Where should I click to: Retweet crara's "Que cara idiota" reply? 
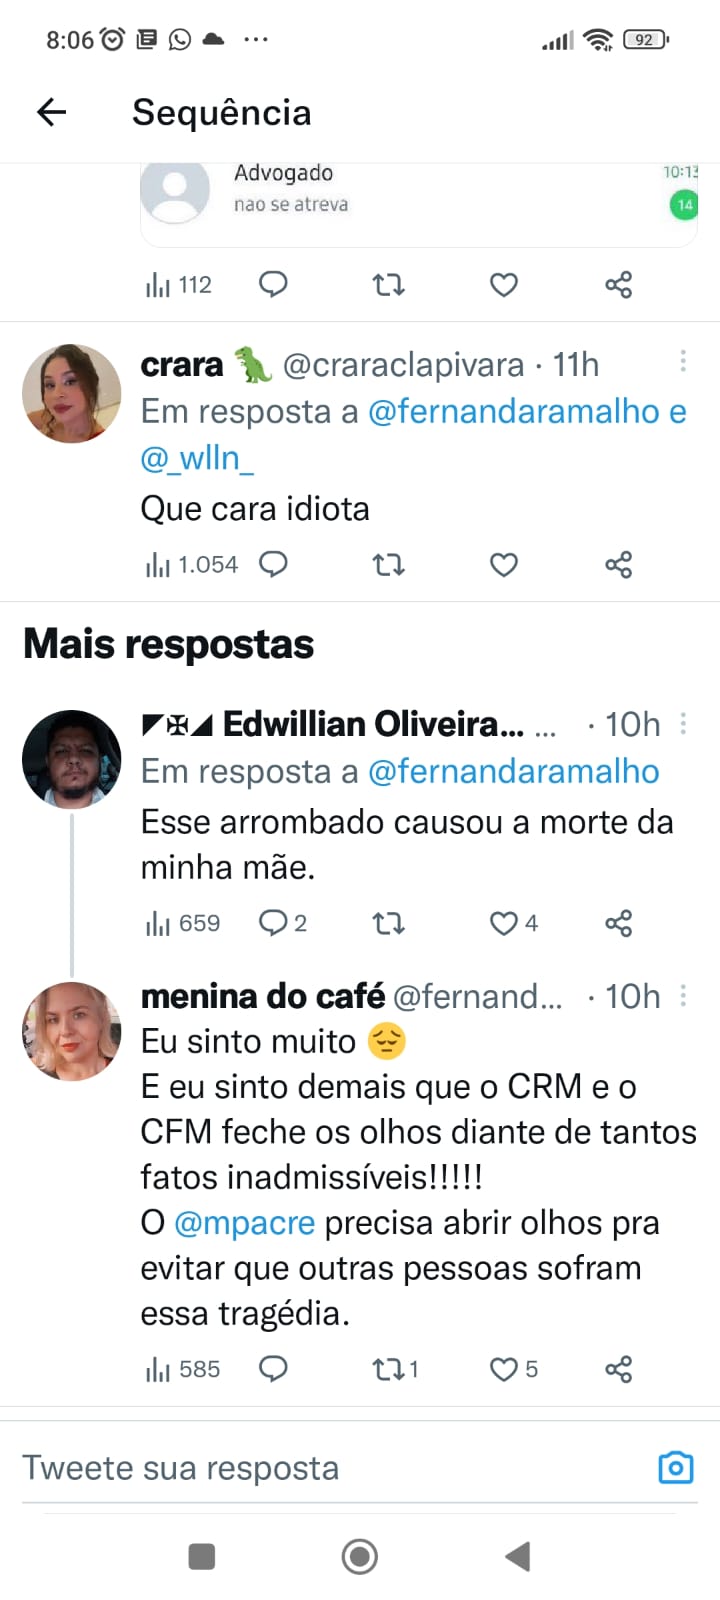[388, 565]
